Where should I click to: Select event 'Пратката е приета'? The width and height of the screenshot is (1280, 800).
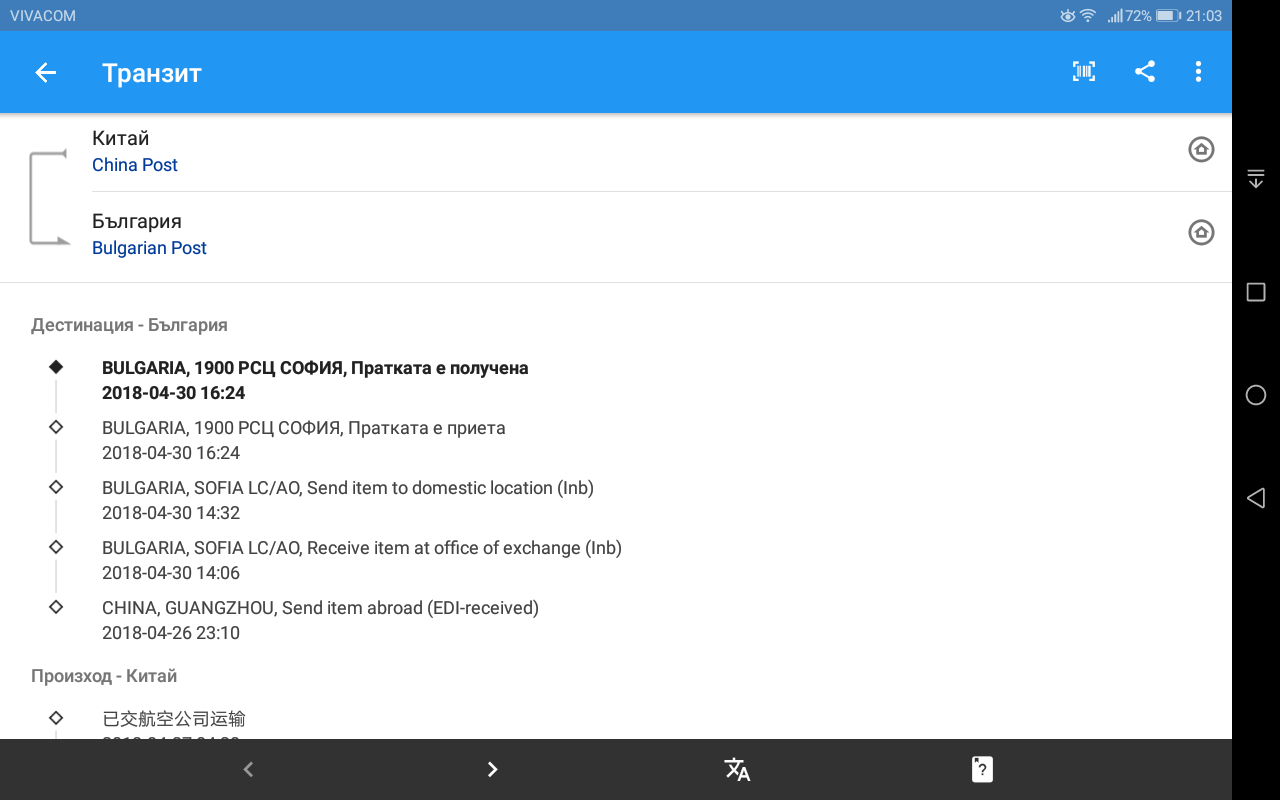[304, 440]
